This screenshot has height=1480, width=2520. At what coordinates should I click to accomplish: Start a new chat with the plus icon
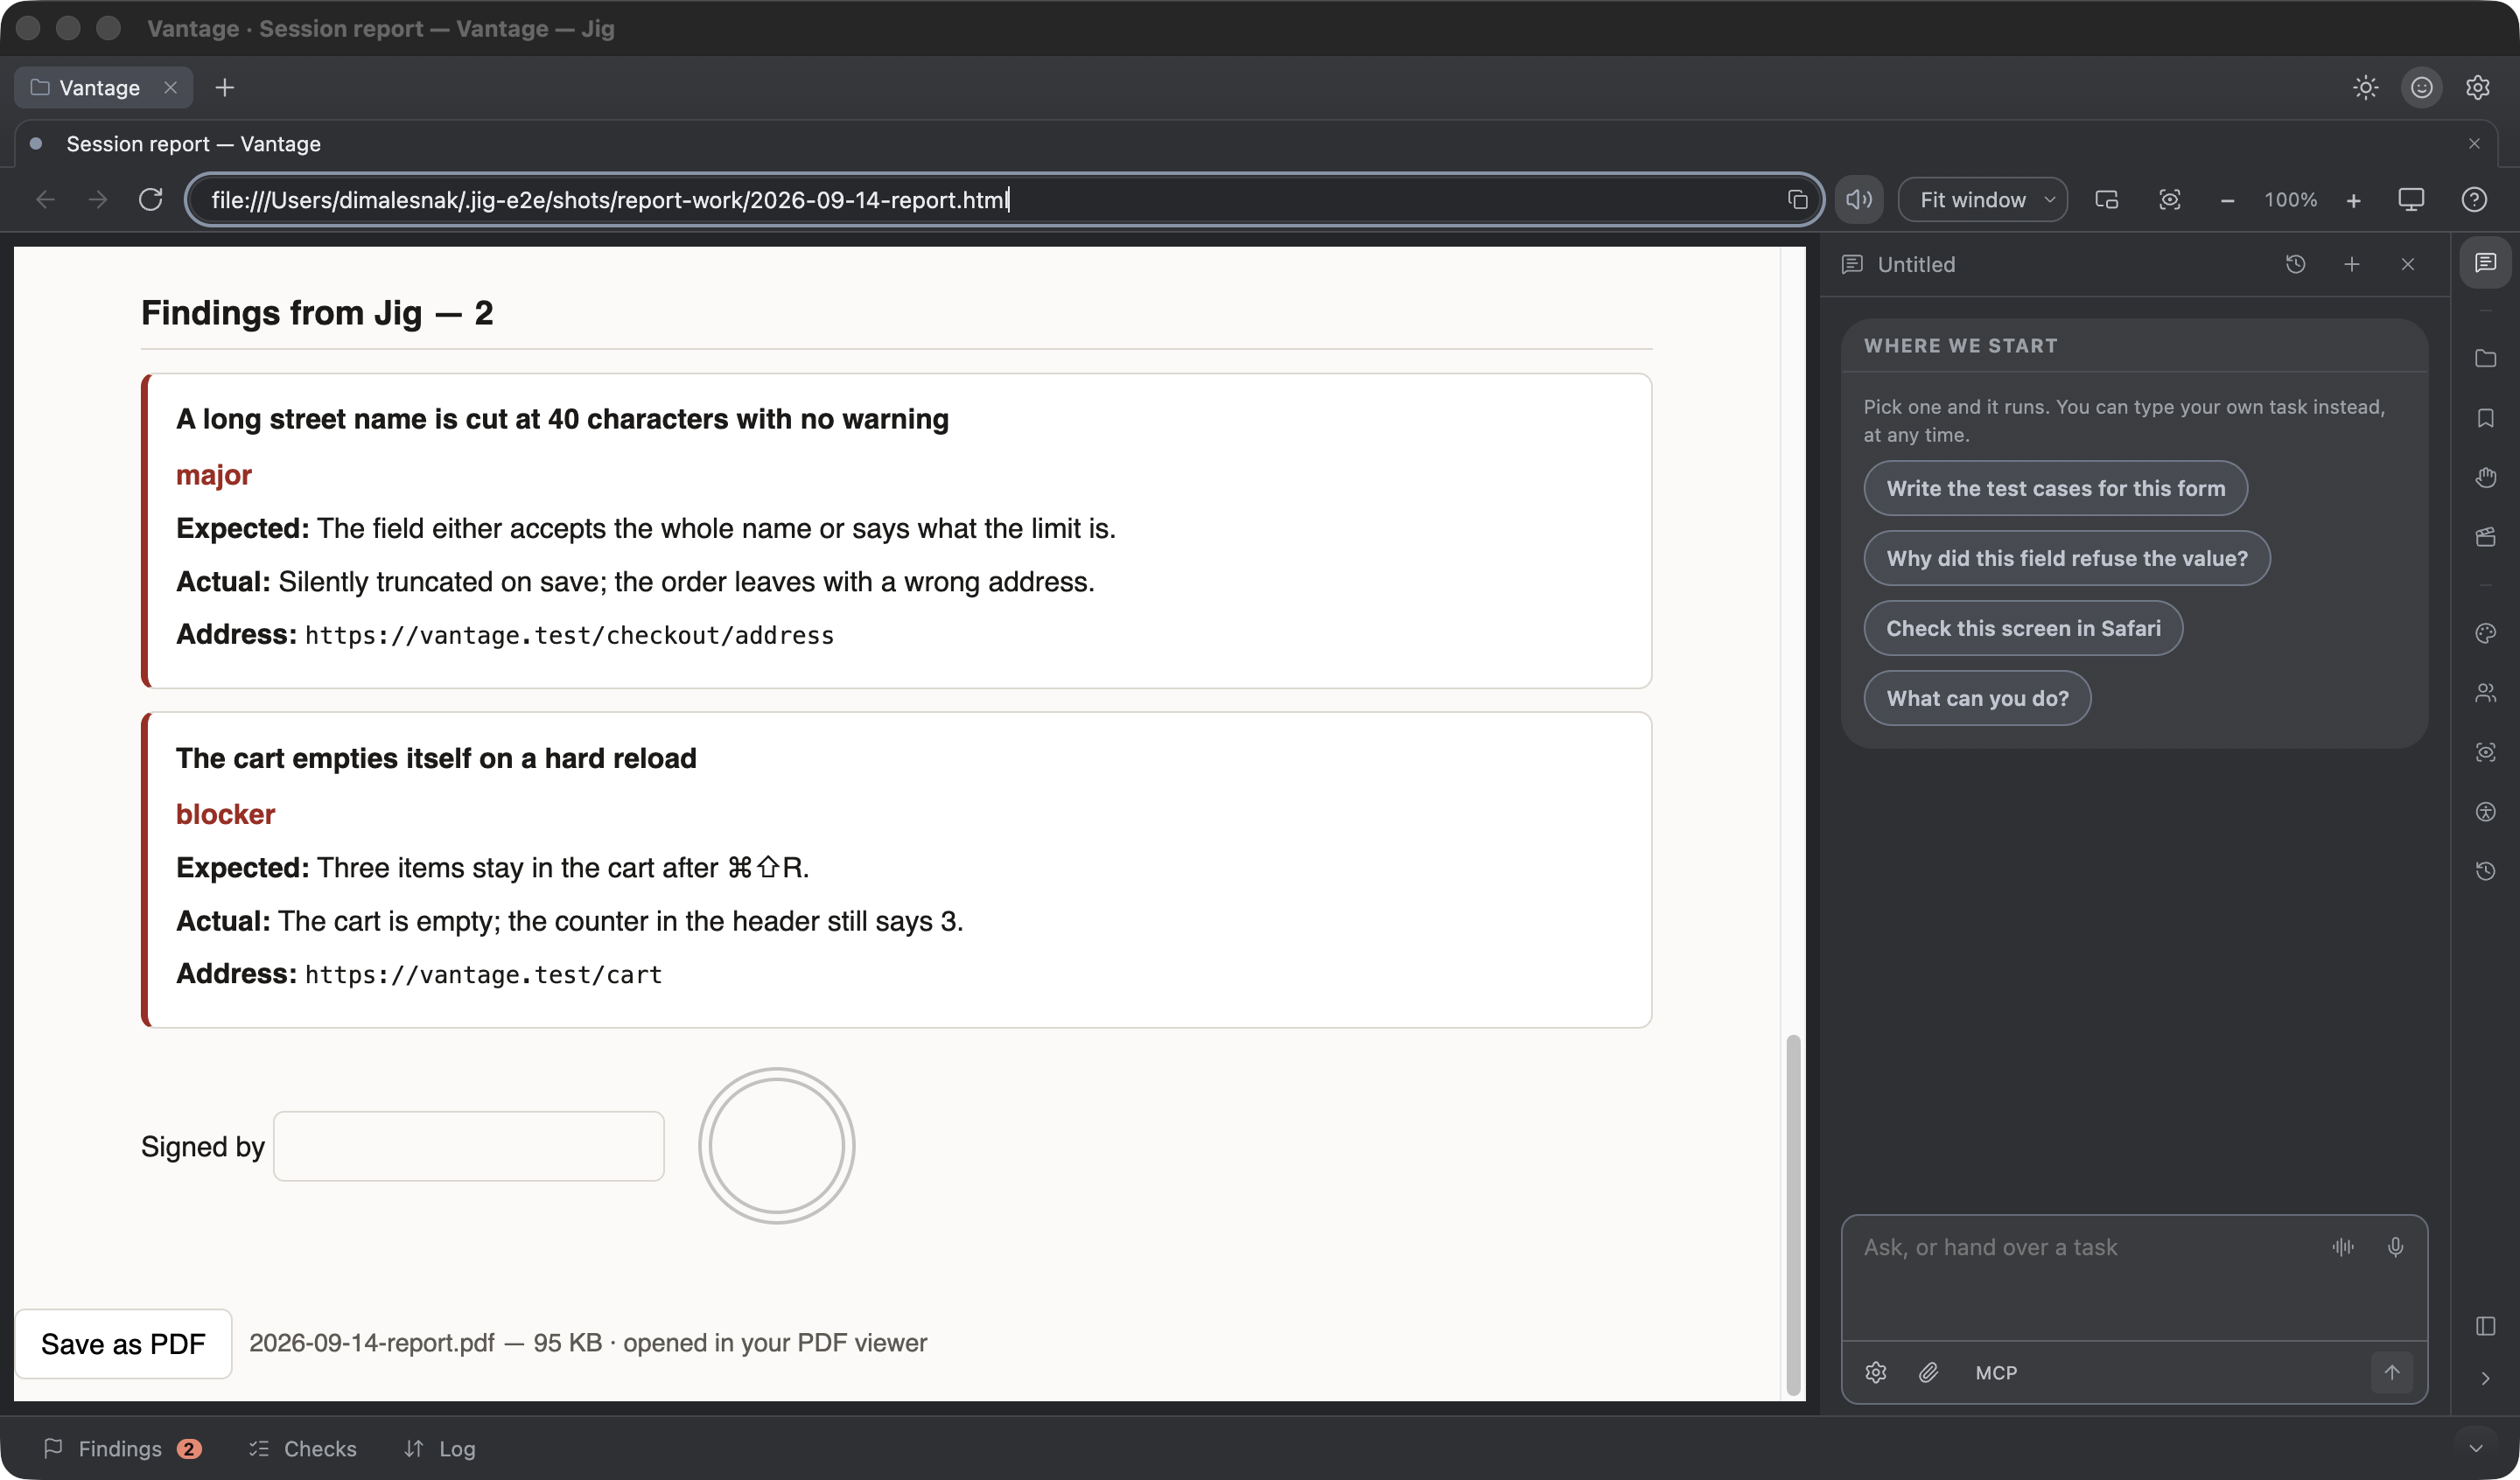point(2351,264)
